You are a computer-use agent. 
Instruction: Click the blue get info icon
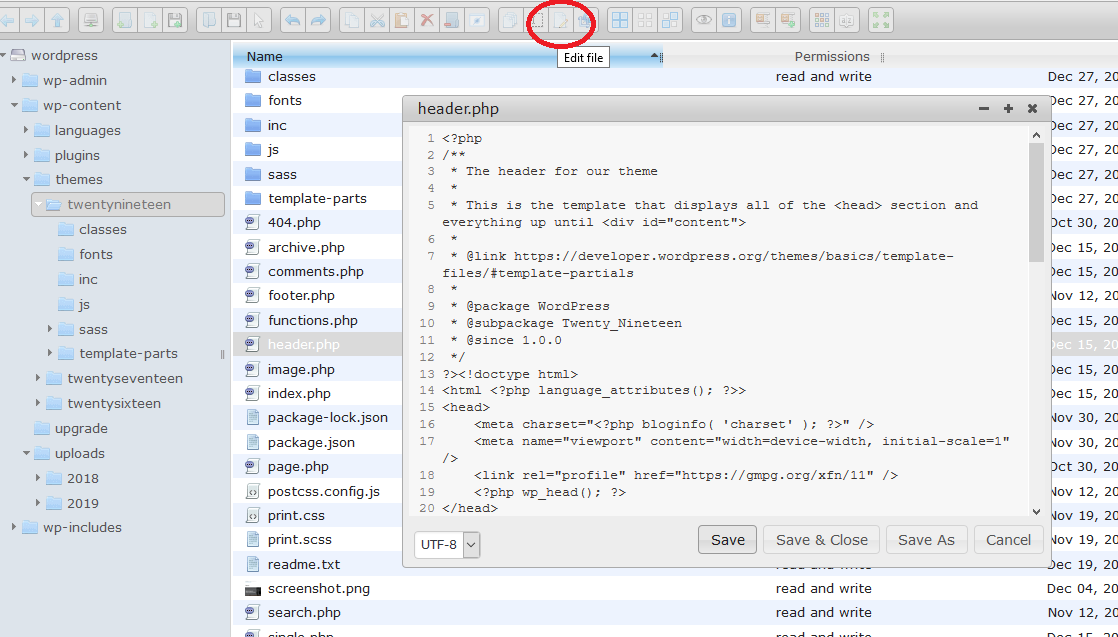click(729, 21)
